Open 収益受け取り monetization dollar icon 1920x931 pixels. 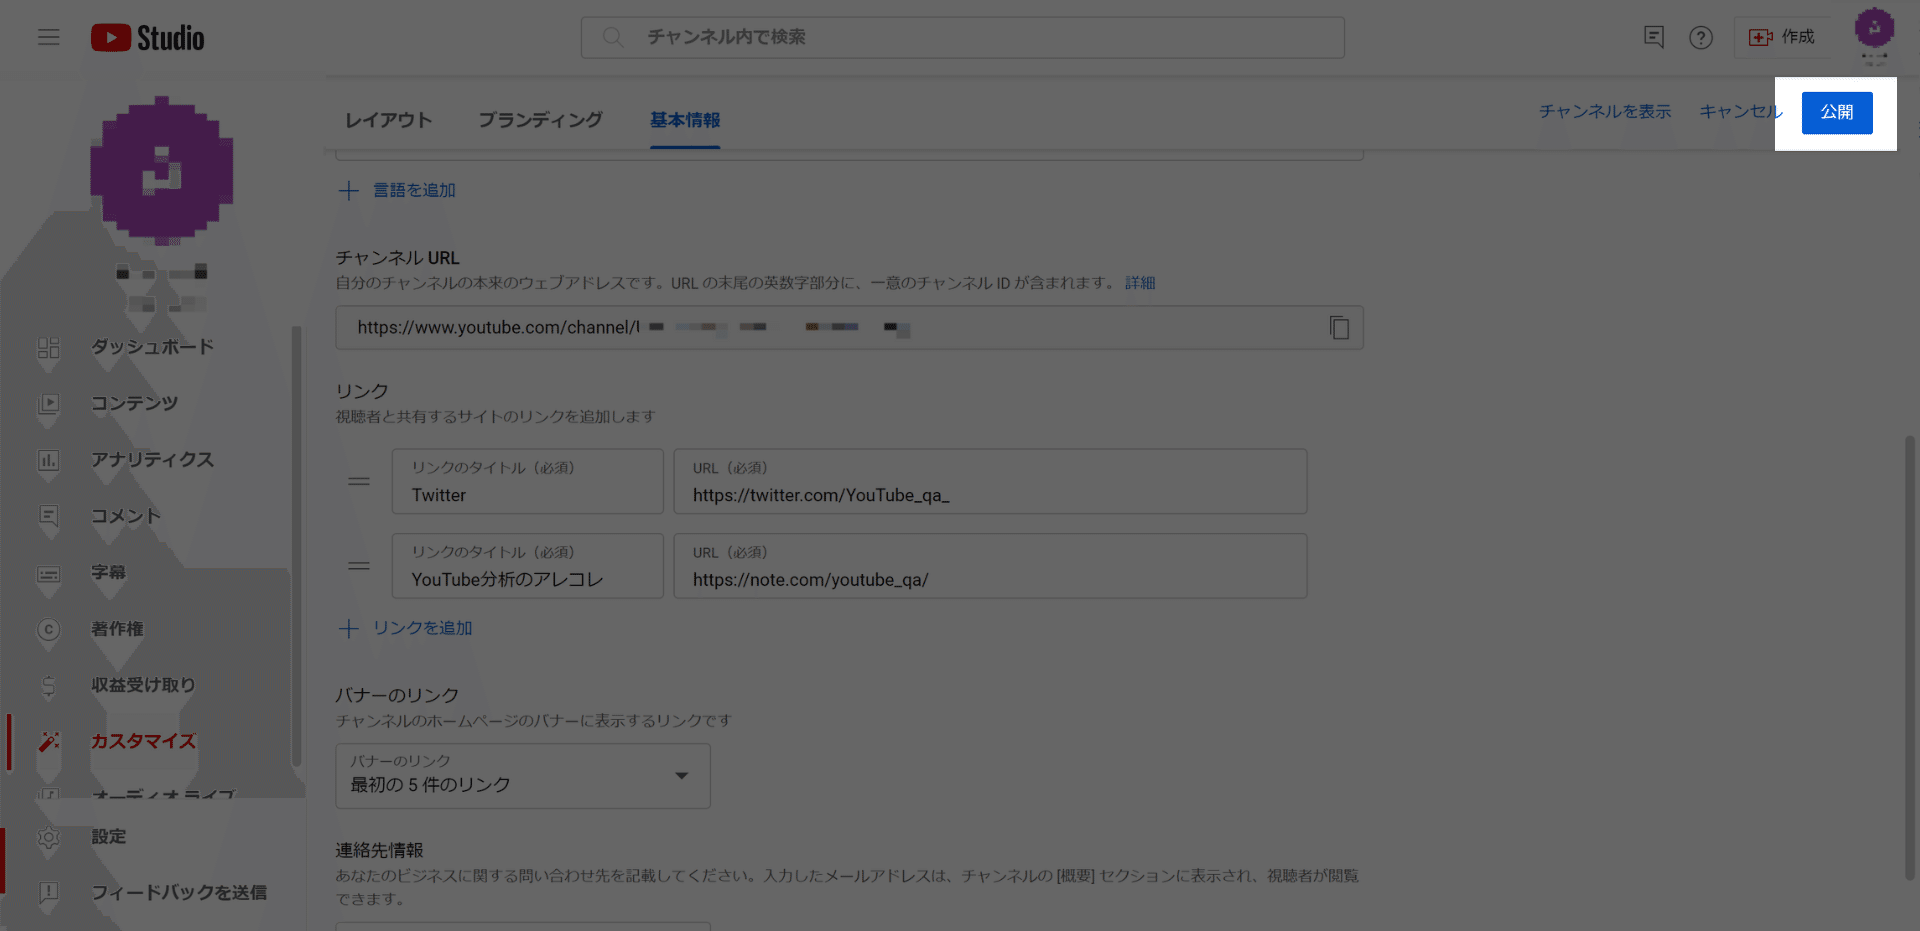(48, 685)
